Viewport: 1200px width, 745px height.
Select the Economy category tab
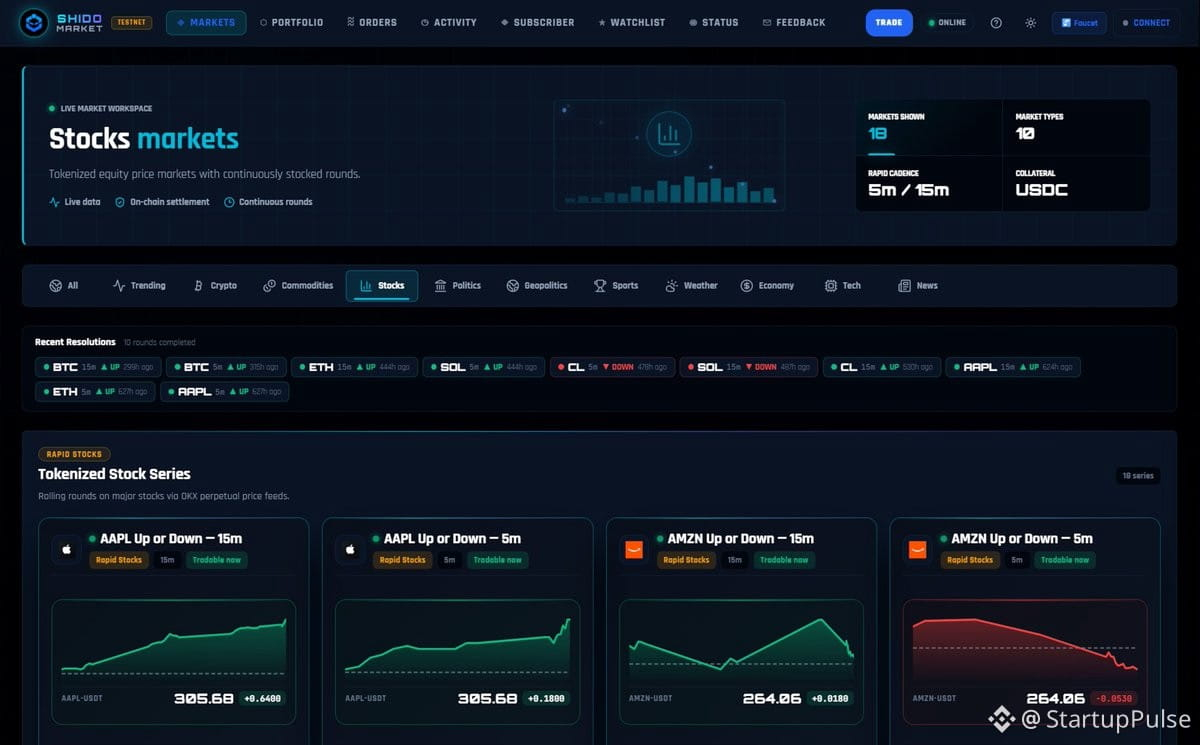coord(767,285)
